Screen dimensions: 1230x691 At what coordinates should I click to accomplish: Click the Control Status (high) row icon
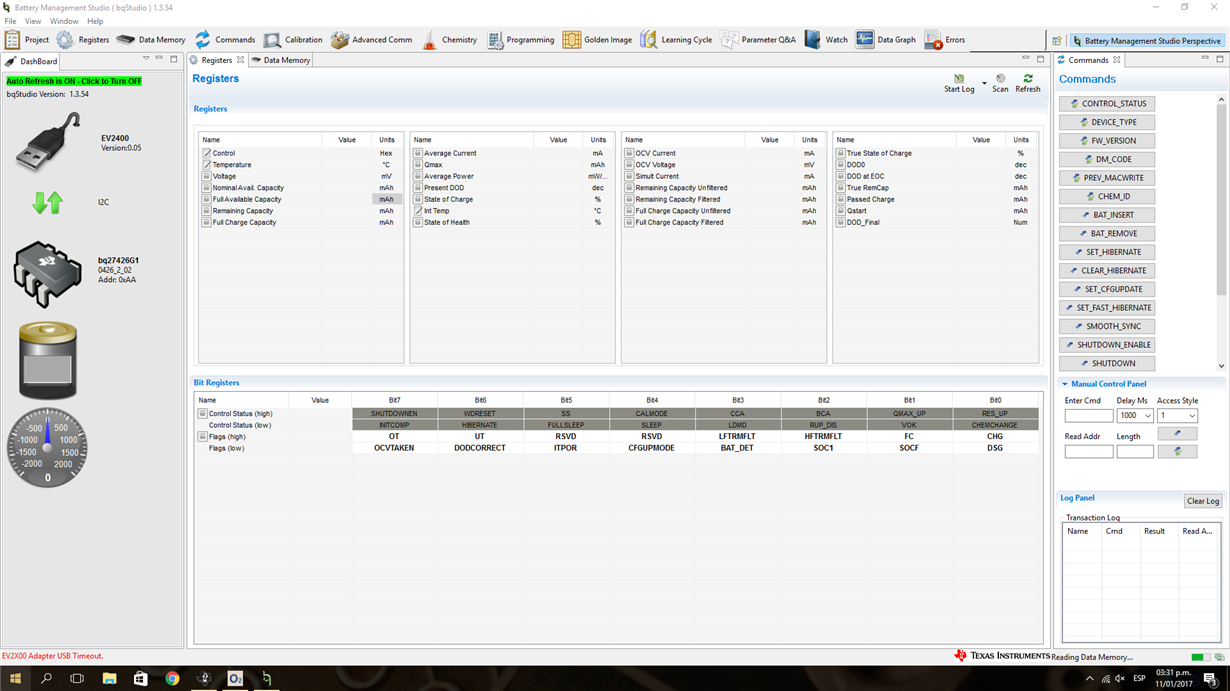(202, 414)
